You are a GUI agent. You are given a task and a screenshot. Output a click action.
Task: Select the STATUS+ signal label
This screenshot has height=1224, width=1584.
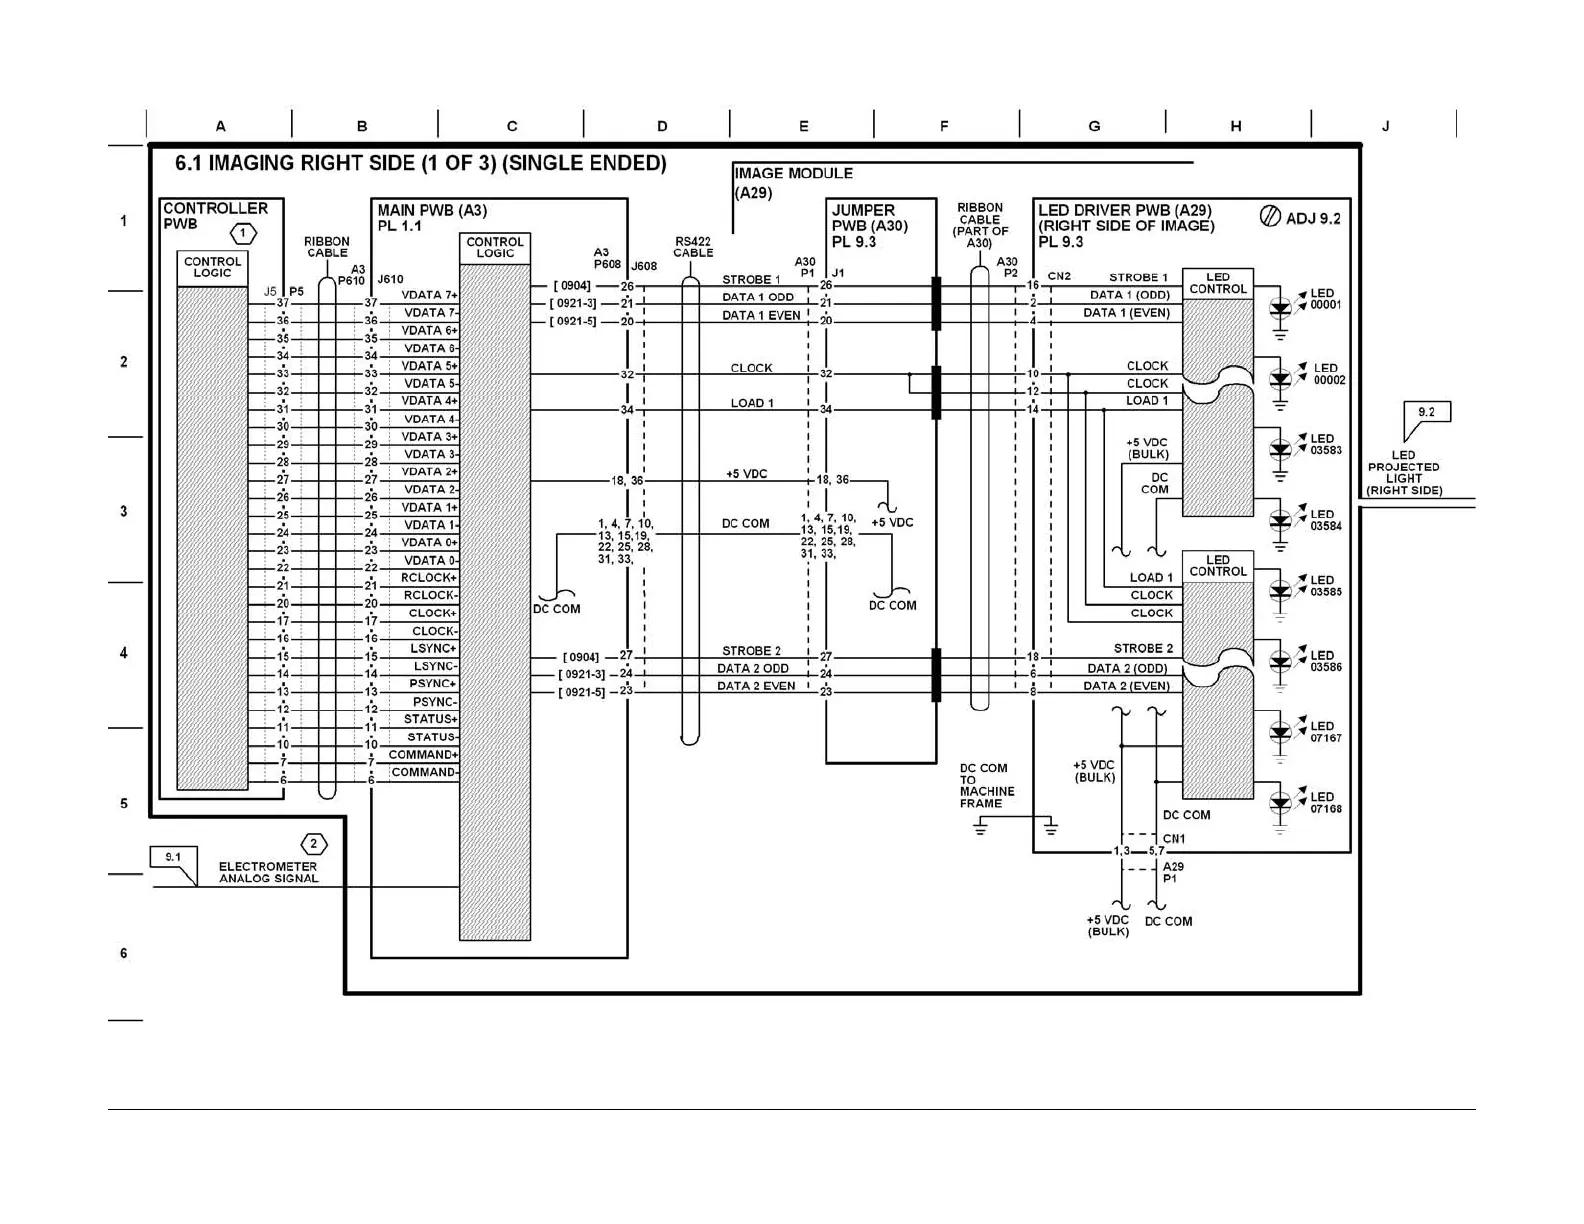(x=430, y=719)
